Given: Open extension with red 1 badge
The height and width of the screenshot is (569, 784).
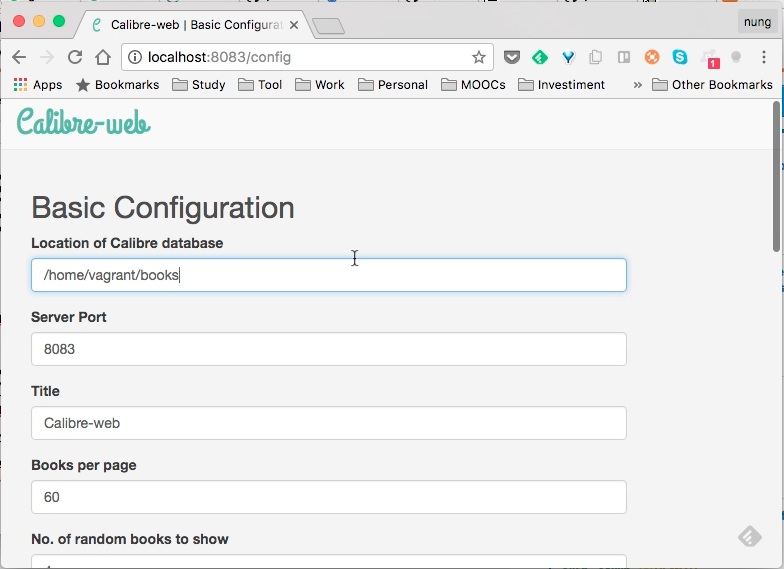Looking at the screenshot, I should 710,58.
